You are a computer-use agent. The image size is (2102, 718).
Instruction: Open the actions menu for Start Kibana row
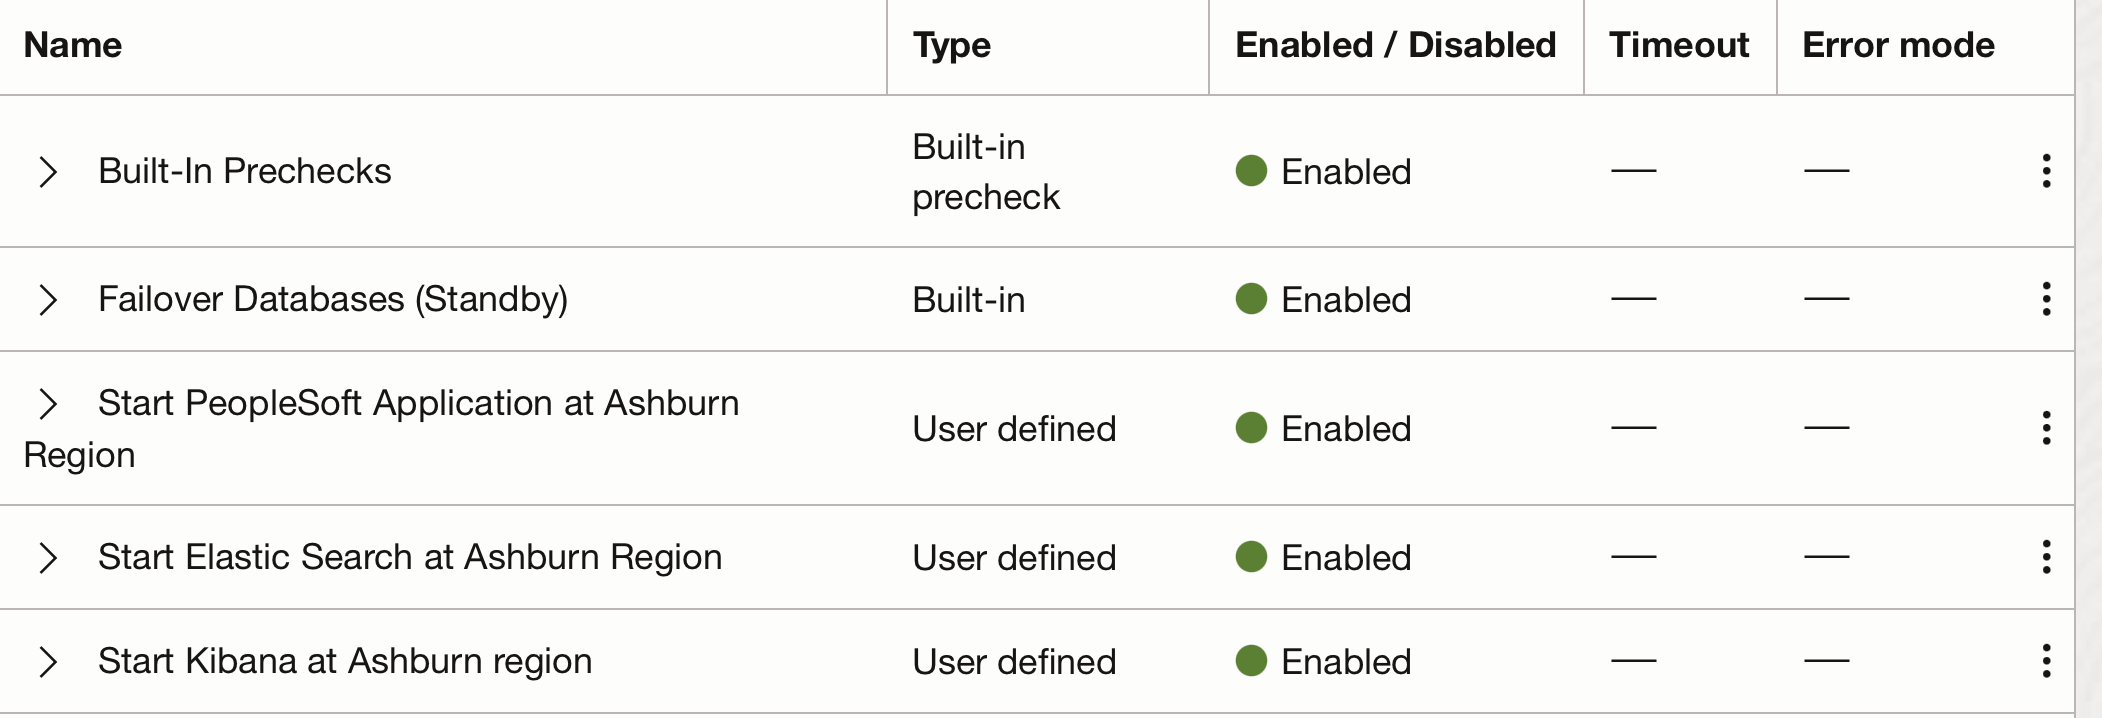[2047, 661]
